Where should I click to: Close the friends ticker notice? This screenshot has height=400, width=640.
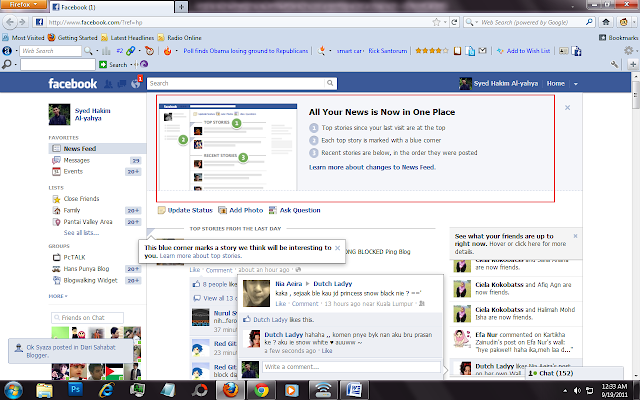coord(576,236)
